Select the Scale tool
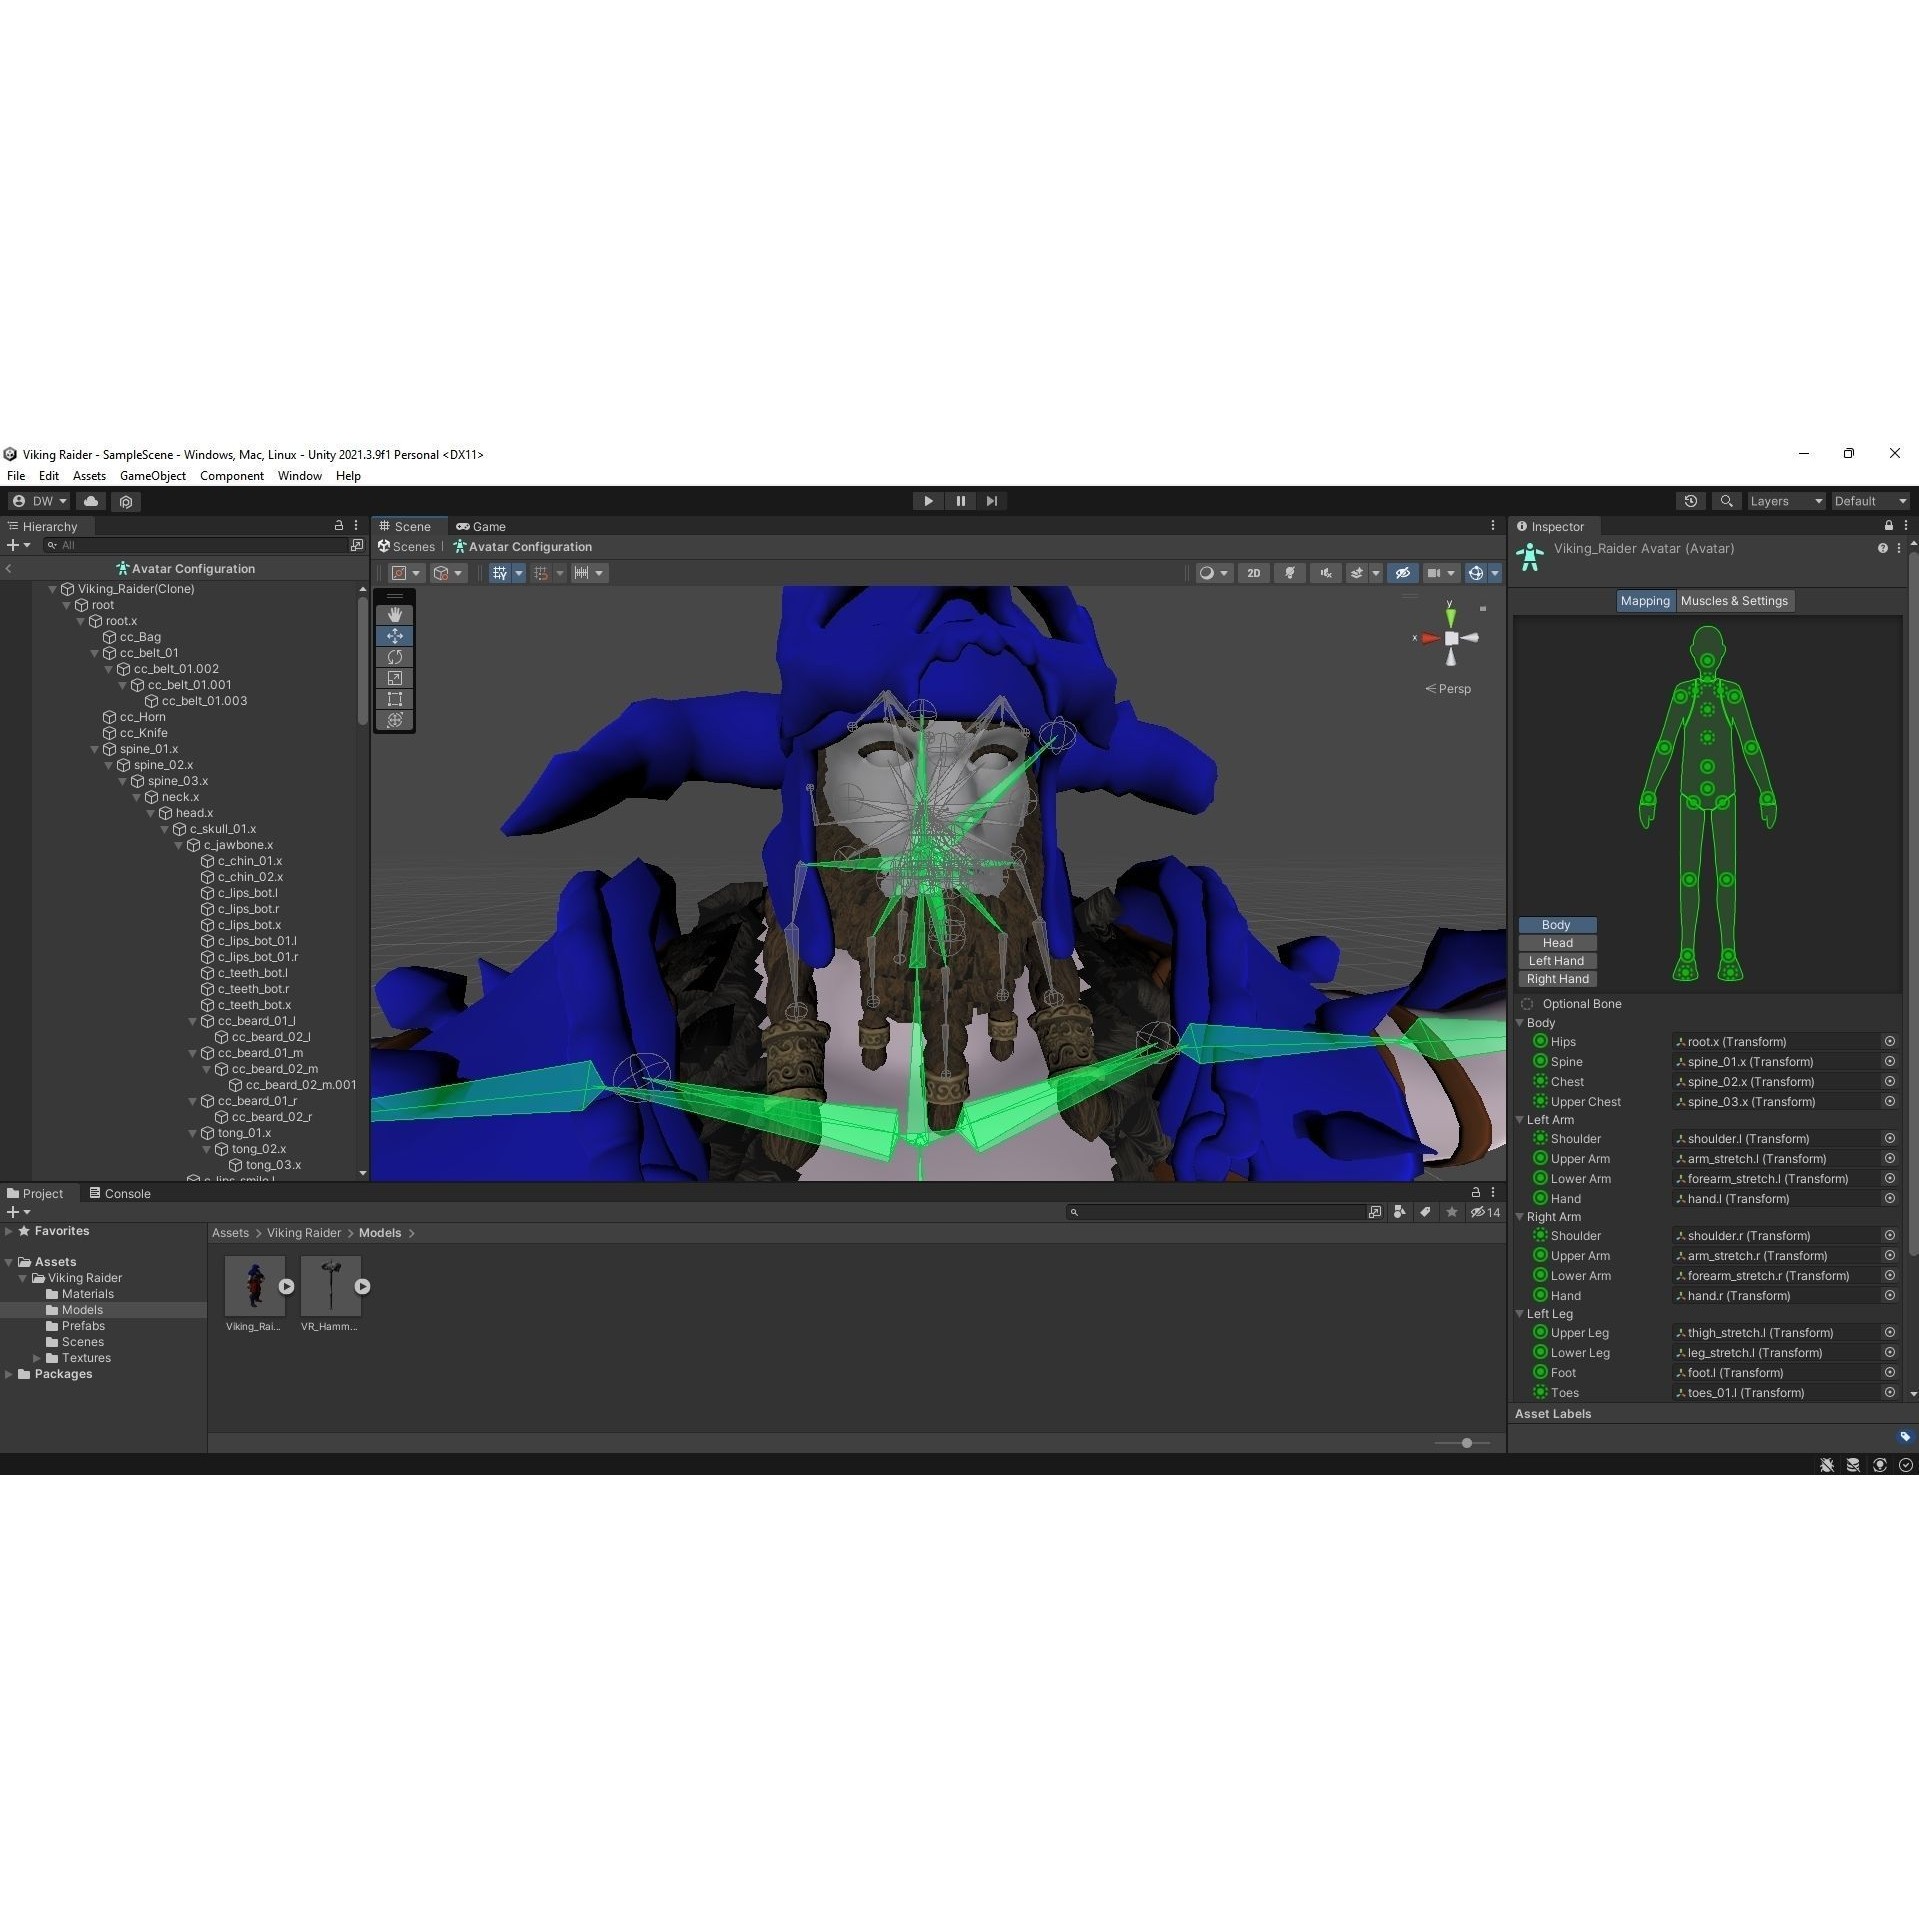The height and width of the screenshot is (1919, 1919). (x=395, y=678)
